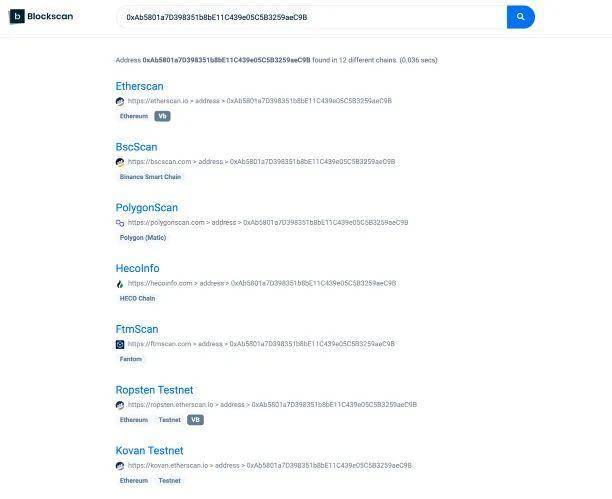
Task: Click the Binance Smart Chain tag
Action: click(x=150, y=177)
